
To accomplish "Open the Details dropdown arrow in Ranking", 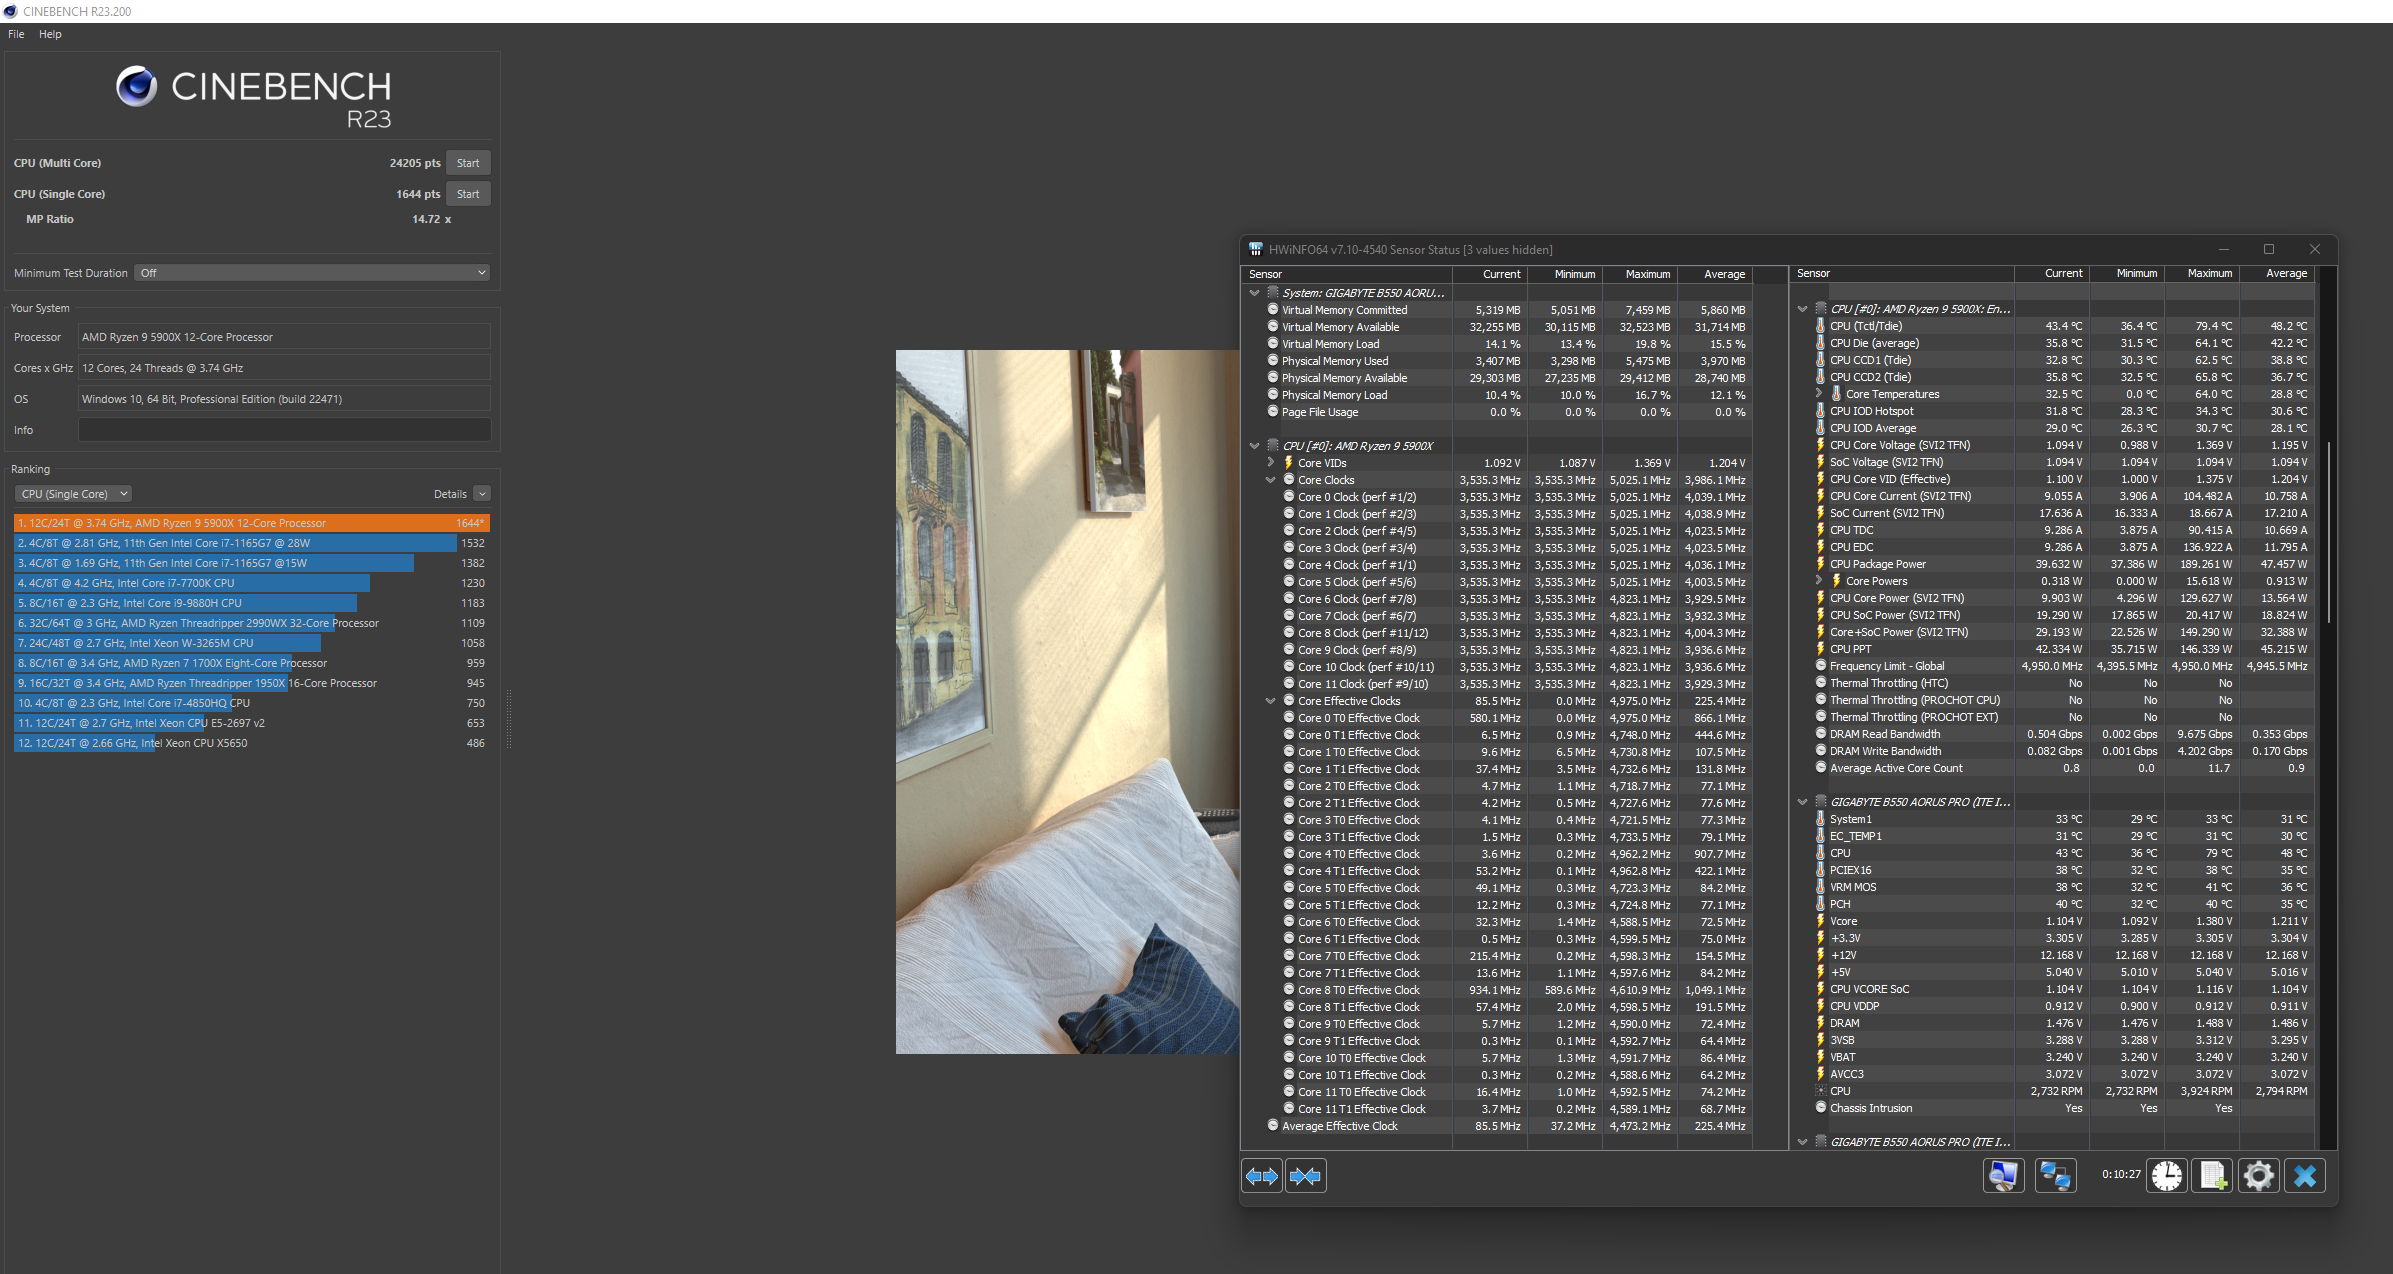I will coord(482,494).
